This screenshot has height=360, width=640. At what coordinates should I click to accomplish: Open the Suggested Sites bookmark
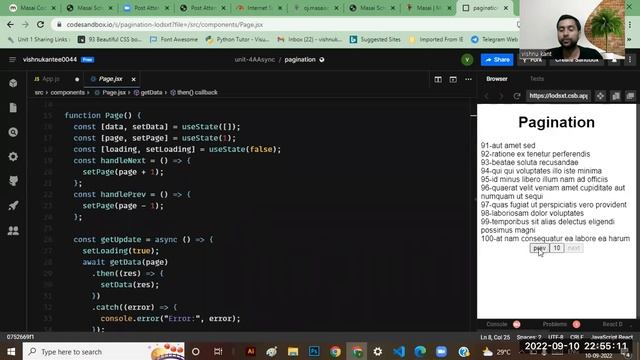tap(375, 40)
